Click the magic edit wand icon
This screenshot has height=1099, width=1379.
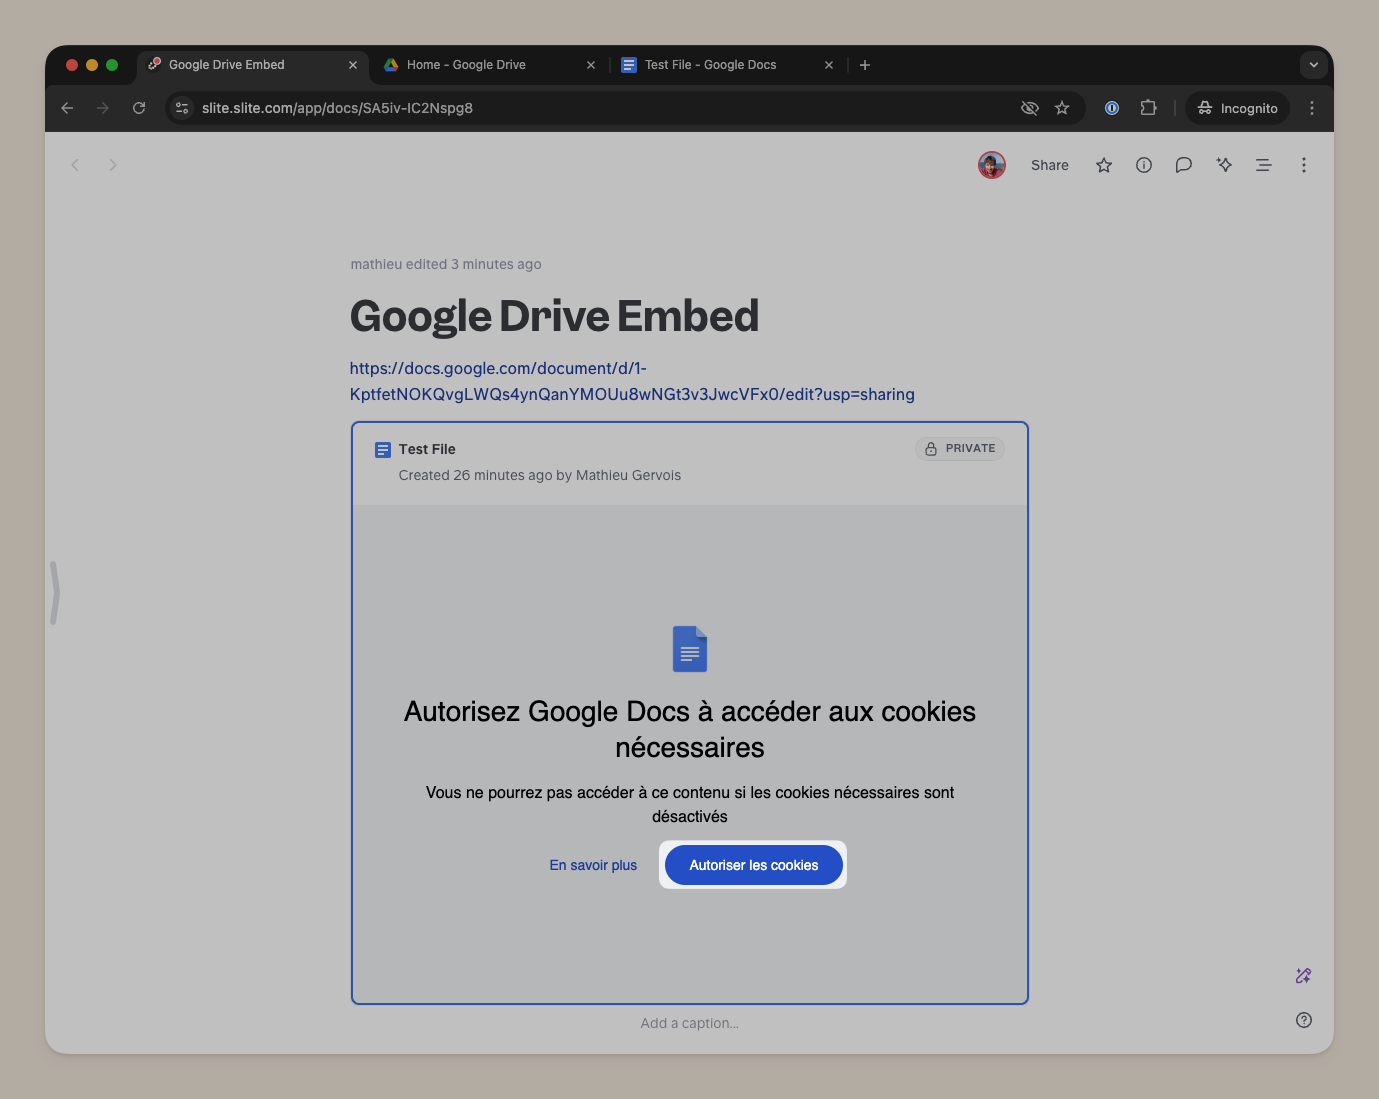point(1304,976)
